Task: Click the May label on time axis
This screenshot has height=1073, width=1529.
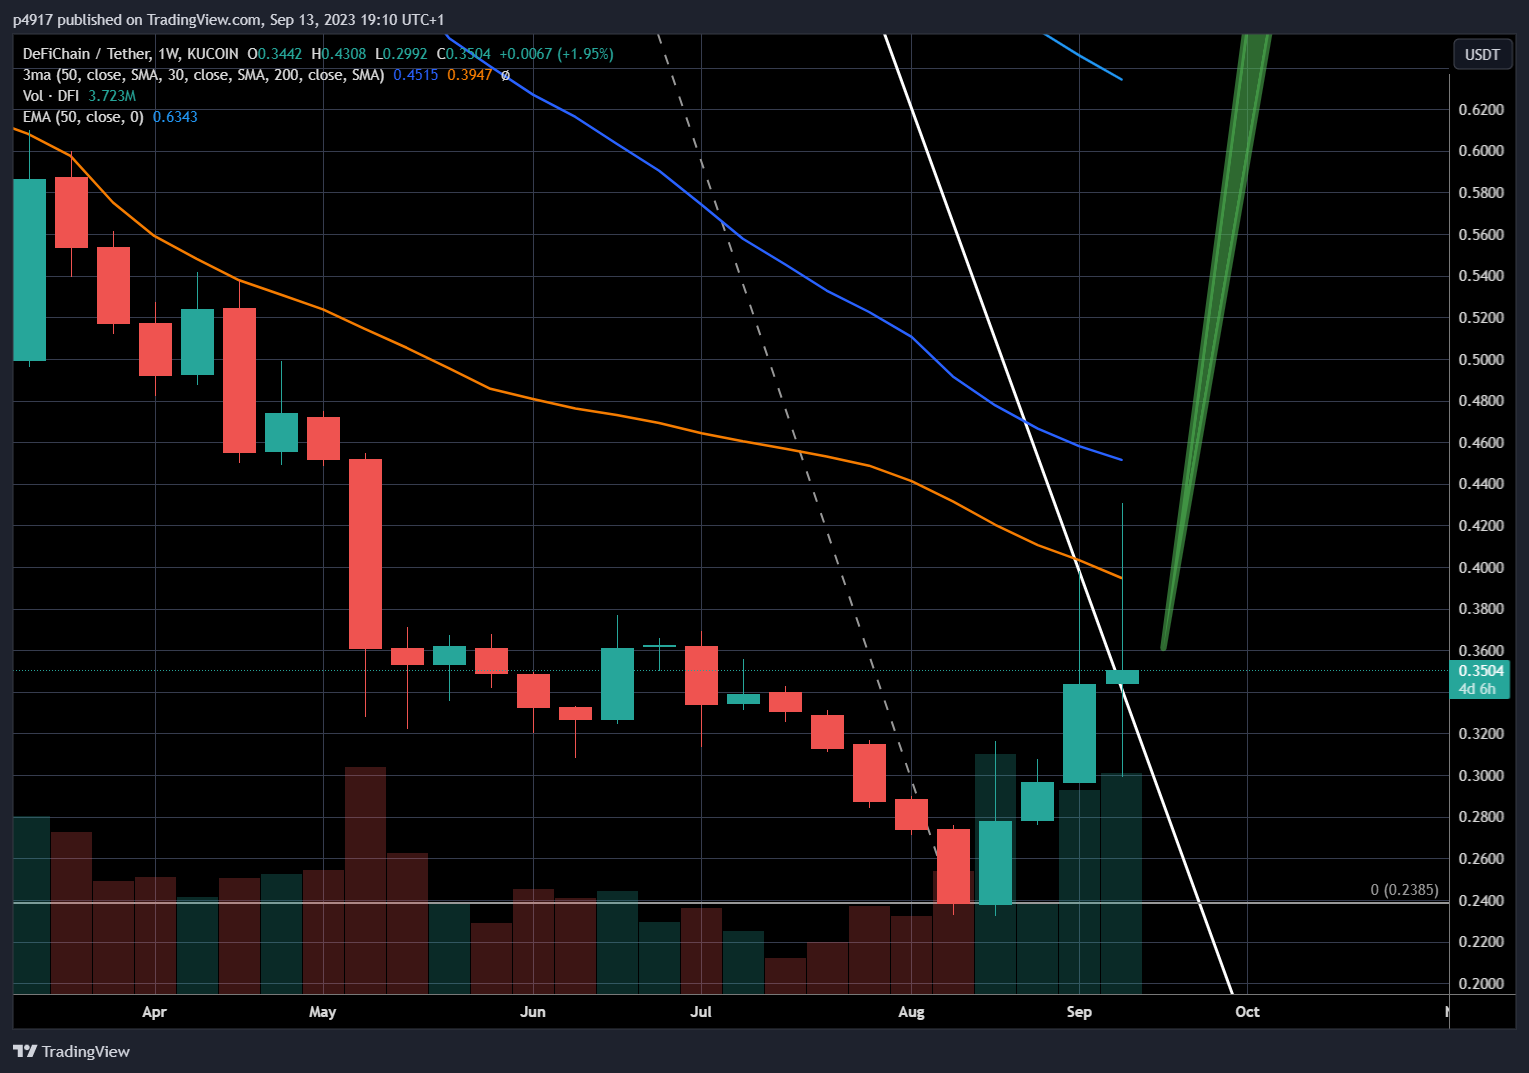Action: pyautogui.click(x=322, y=1012)
